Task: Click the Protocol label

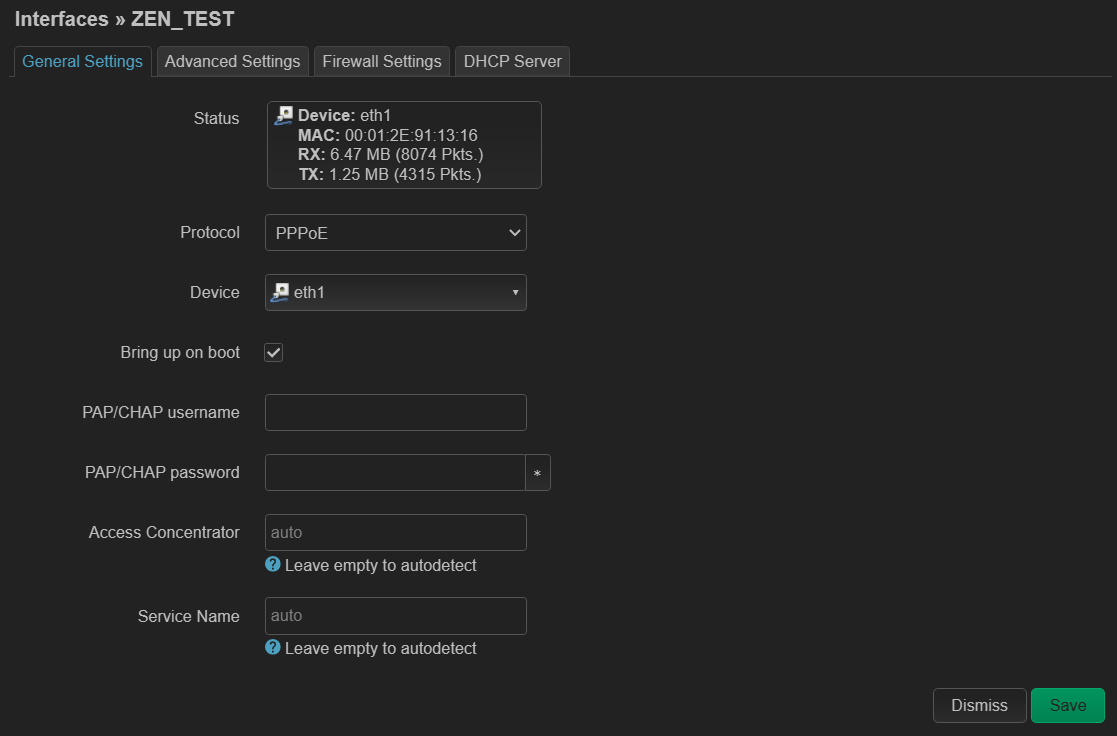Action: (x=210, y=232)
